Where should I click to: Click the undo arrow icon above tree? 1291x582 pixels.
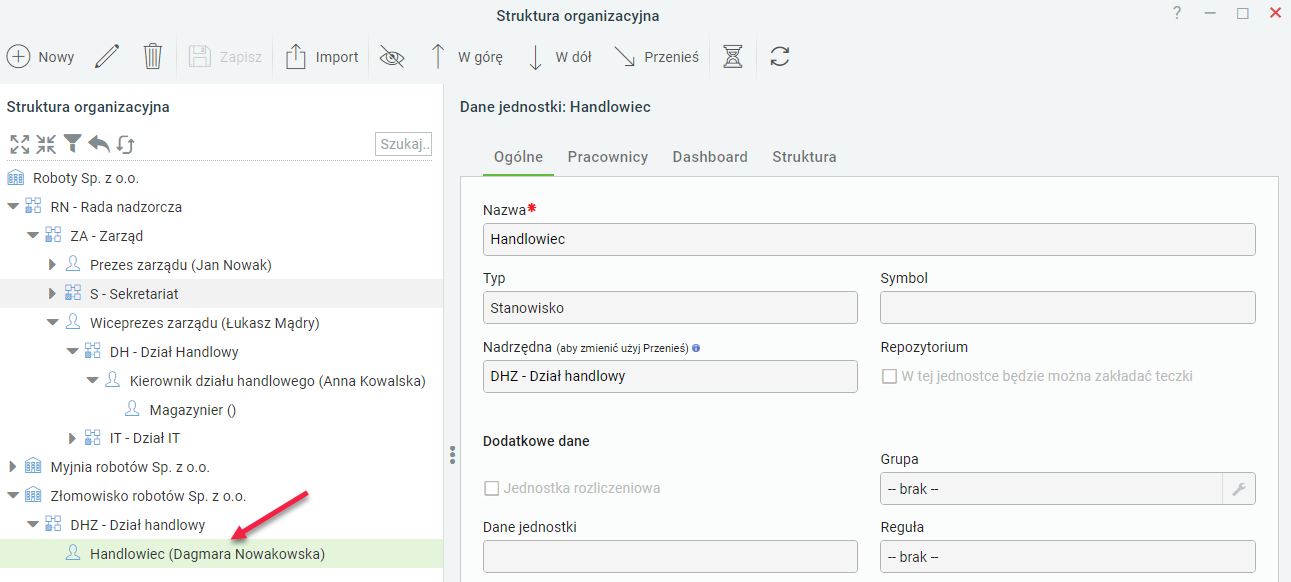tap(98, 144)
